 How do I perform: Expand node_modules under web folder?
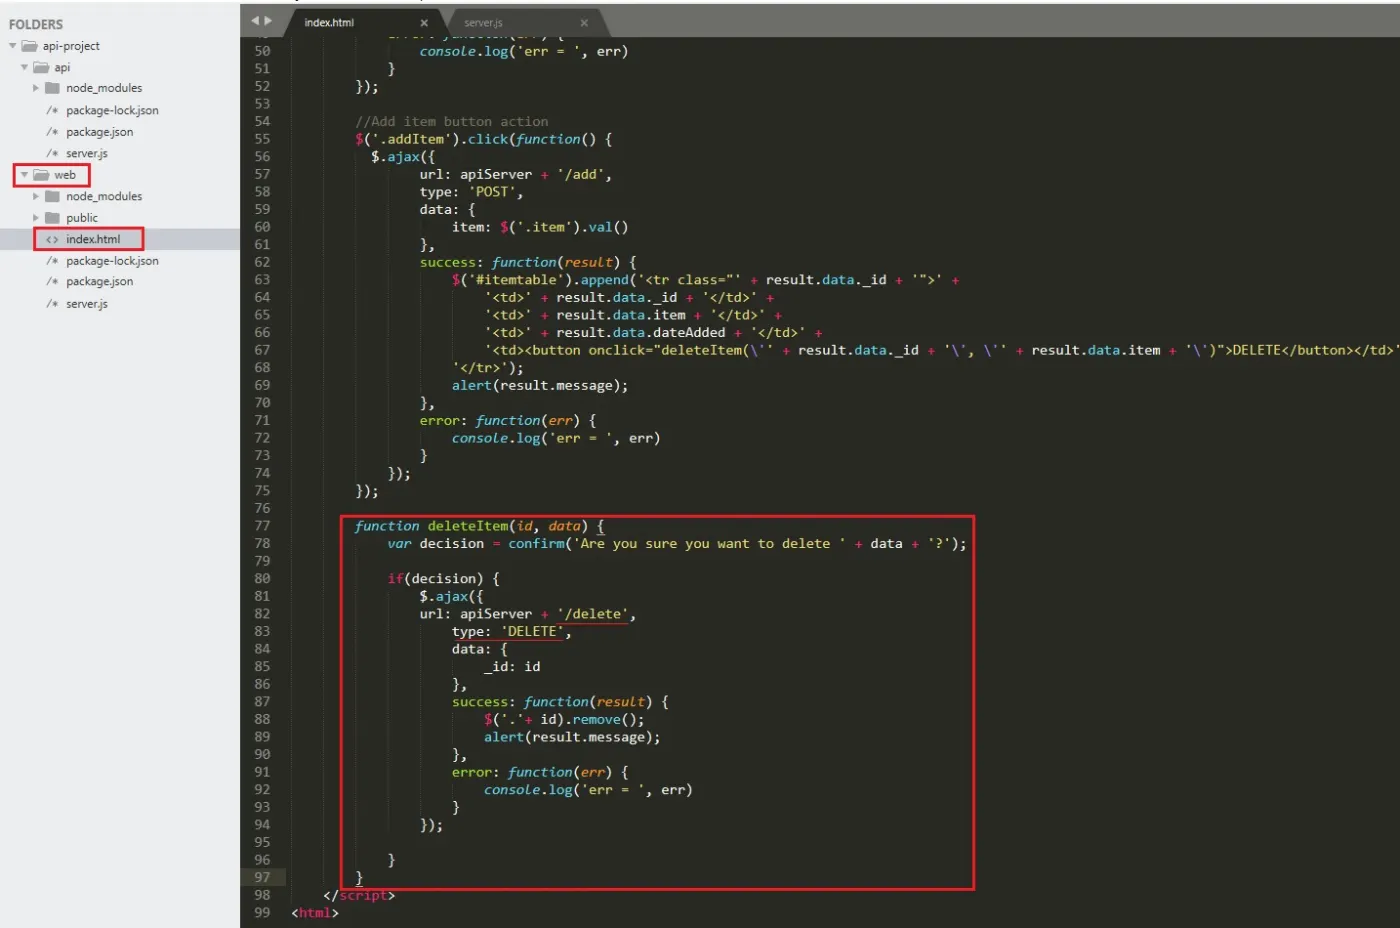tap(36, 197)
